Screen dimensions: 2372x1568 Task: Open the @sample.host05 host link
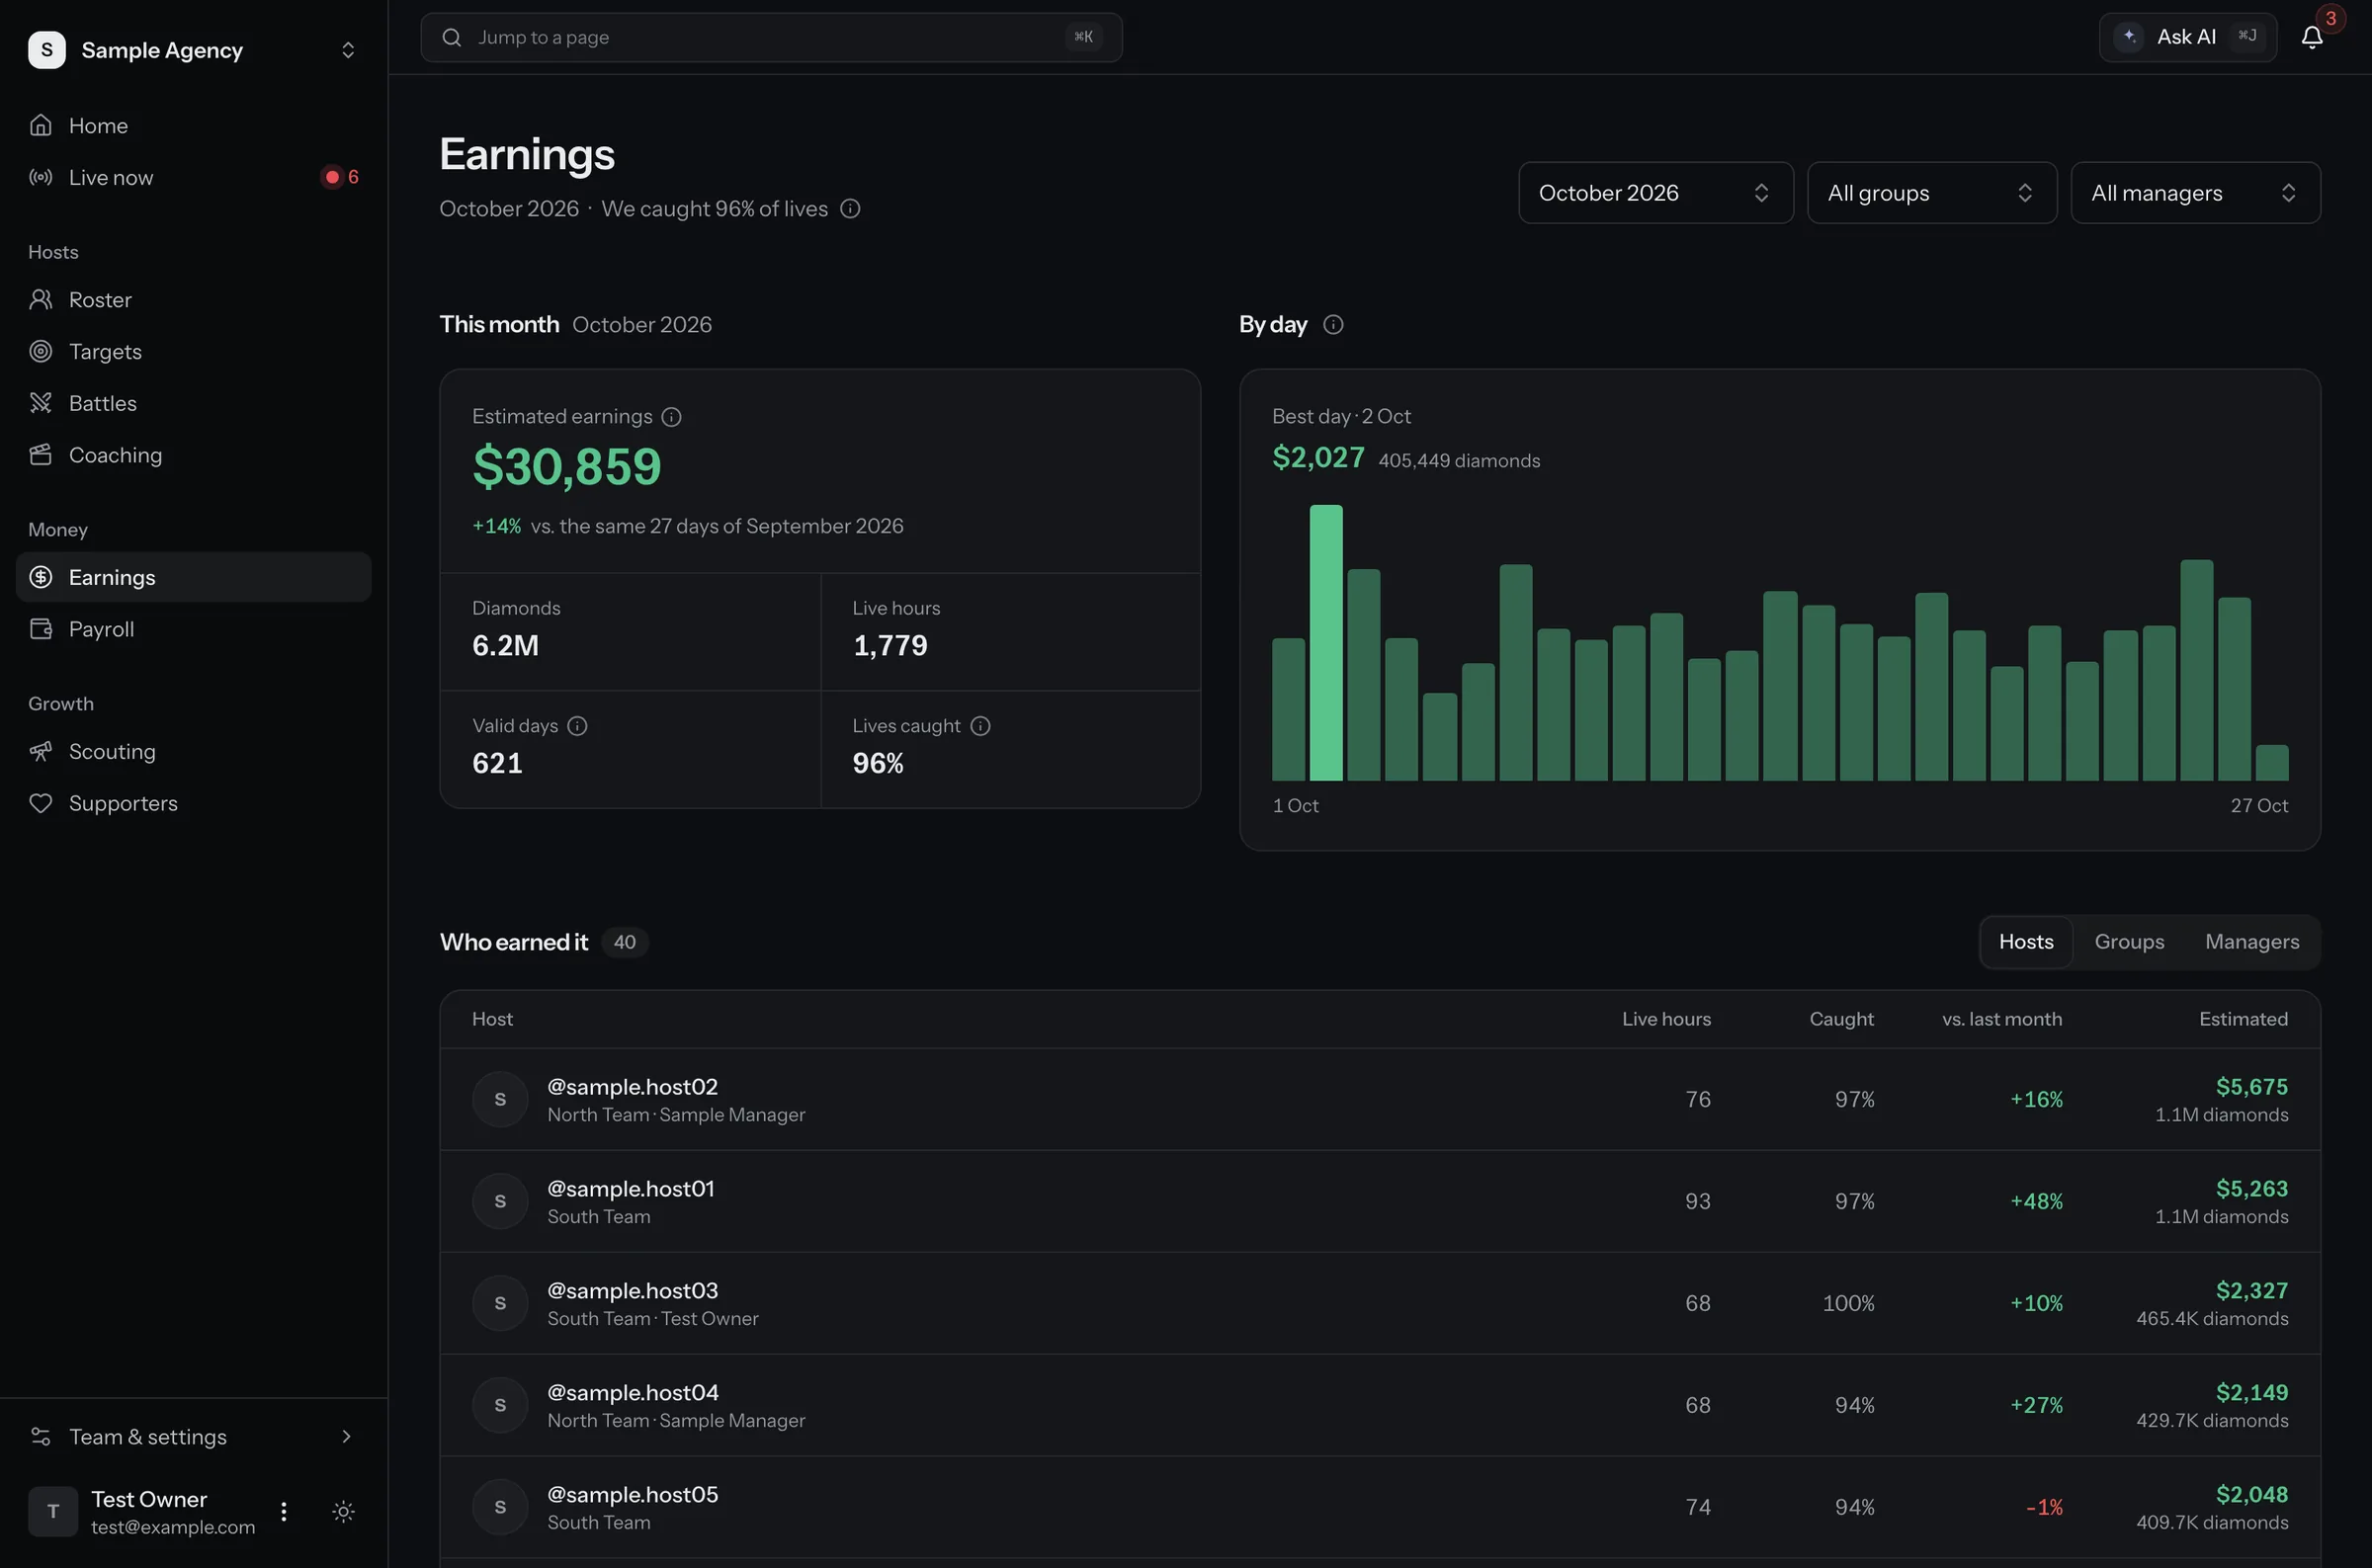tap(633, 1495)
